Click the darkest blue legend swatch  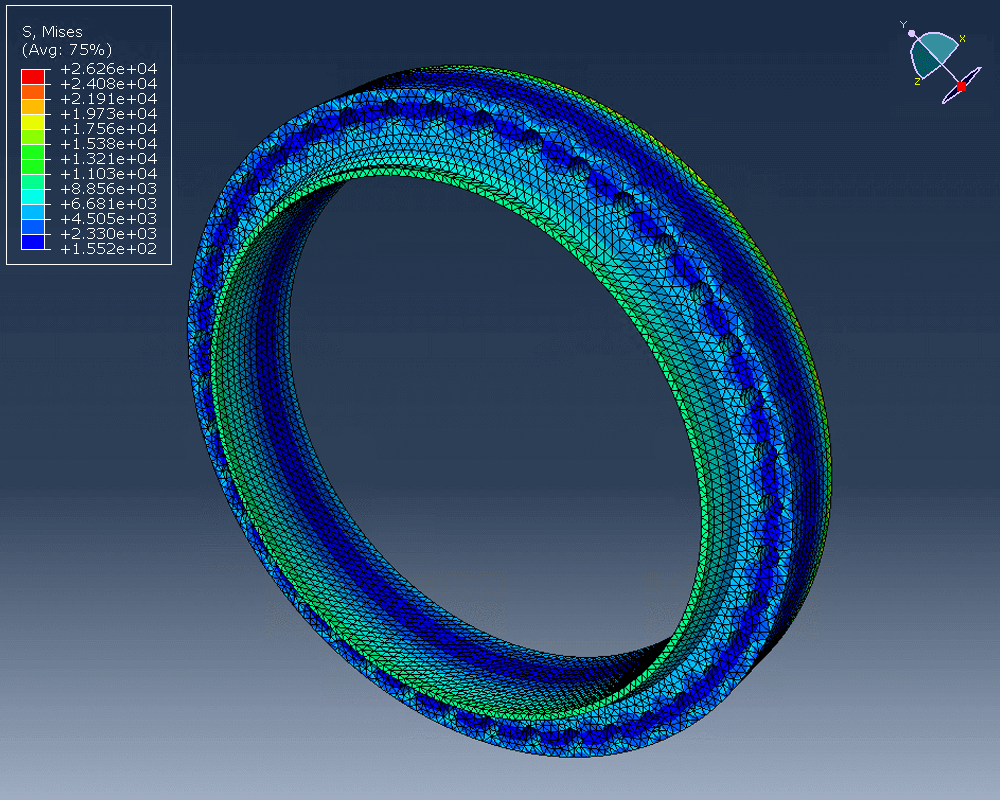(33, 242)
